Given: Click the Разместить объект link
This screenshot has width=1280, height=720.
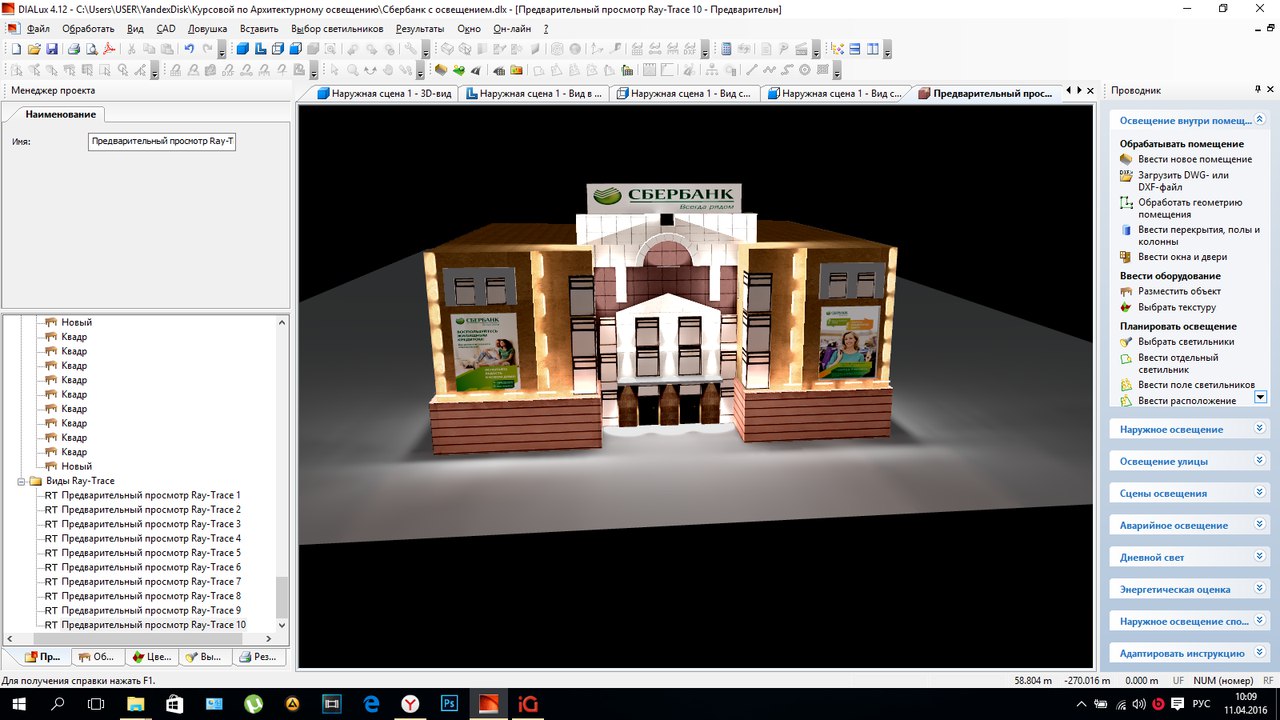Looking at the screenshot, I should [1179, 291].
